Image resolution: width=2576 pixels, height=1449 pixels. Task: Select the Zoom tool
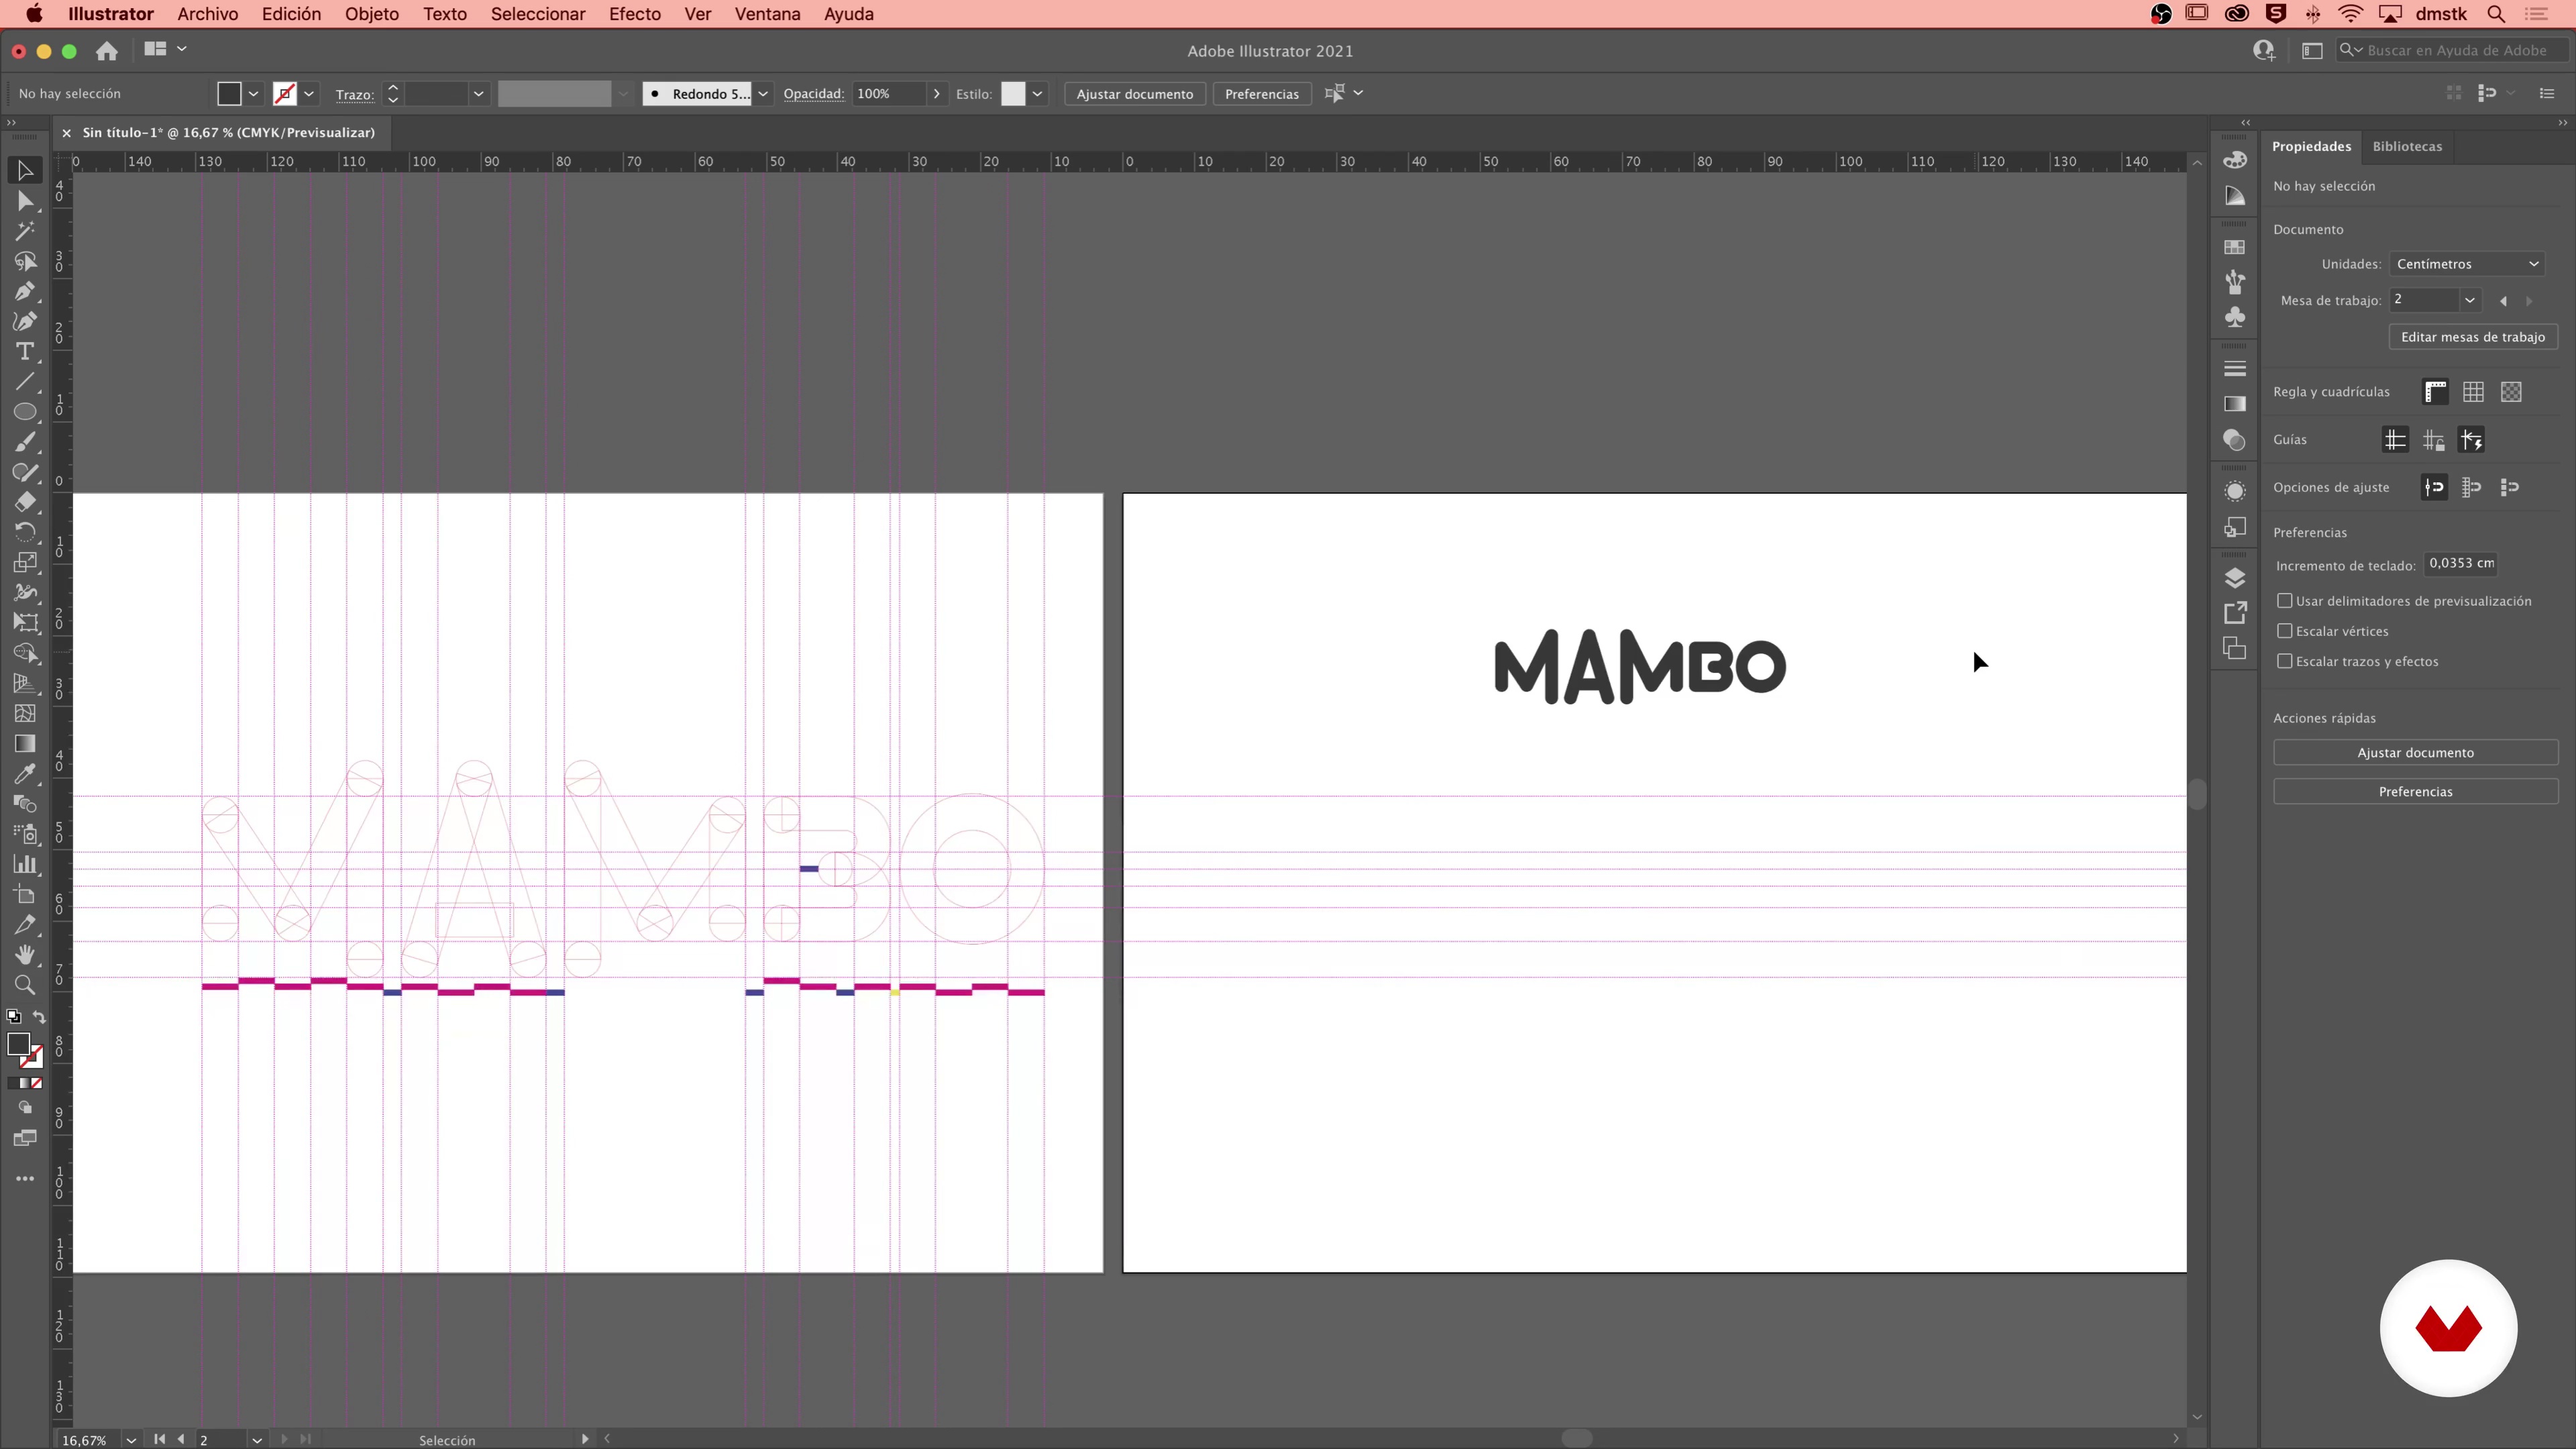tap(25, 985)
